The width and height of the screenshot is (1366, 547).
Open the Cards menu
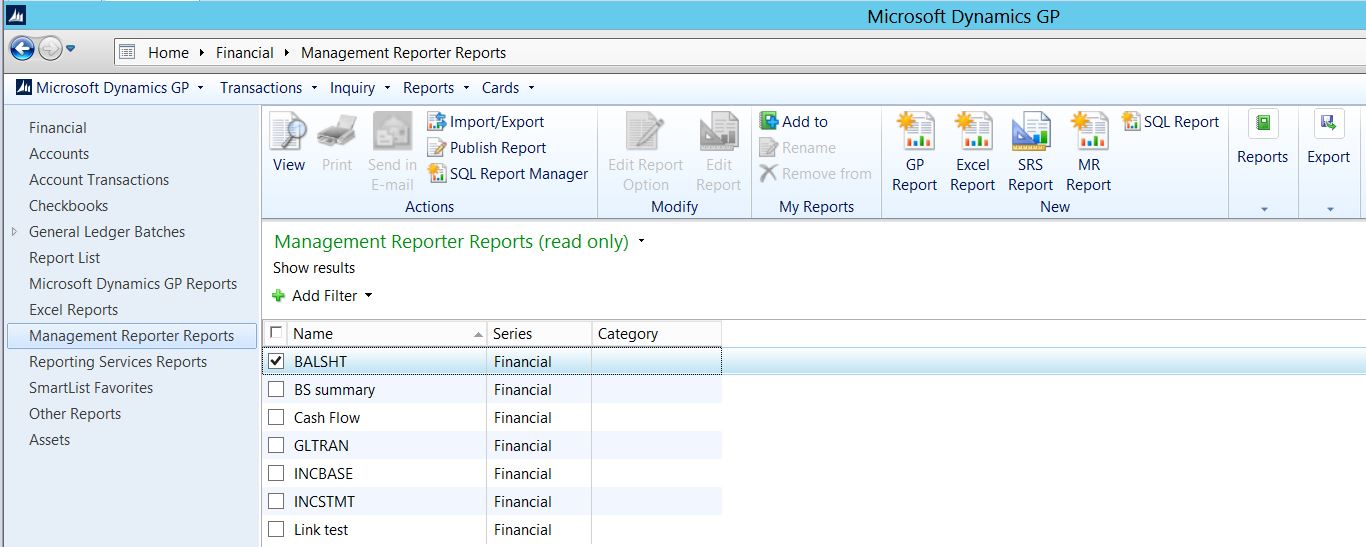coord(508,87)
